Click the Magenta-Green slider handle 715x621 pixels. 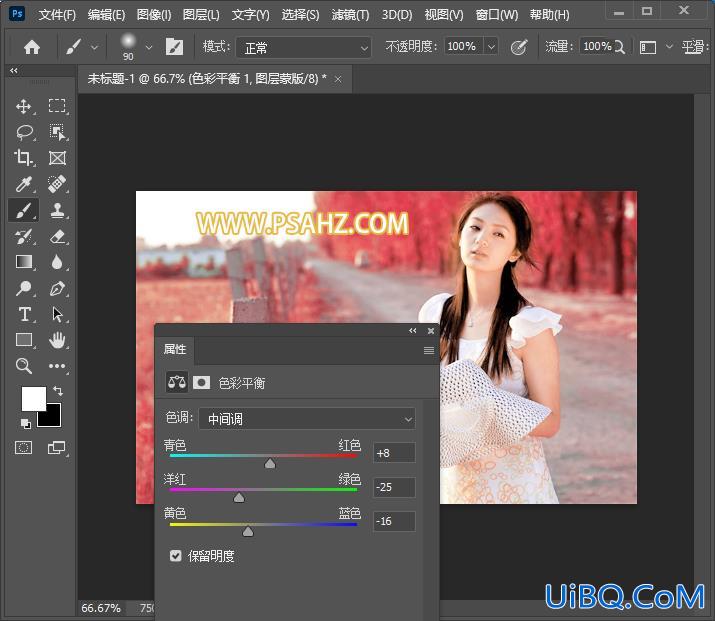tap(238, 497)
